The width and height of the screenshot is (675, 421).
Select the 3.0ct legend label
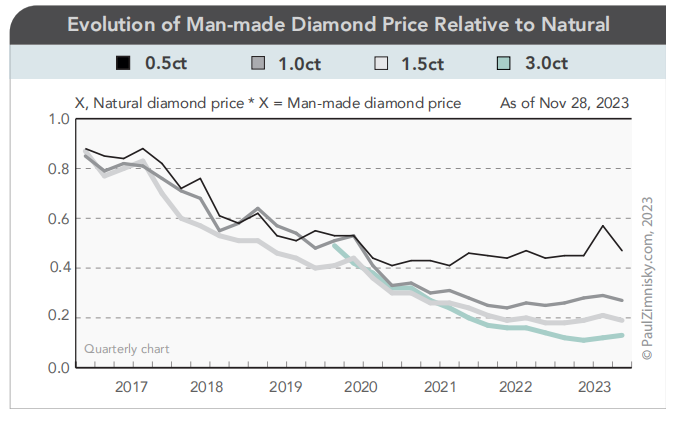tap(546, 63)
